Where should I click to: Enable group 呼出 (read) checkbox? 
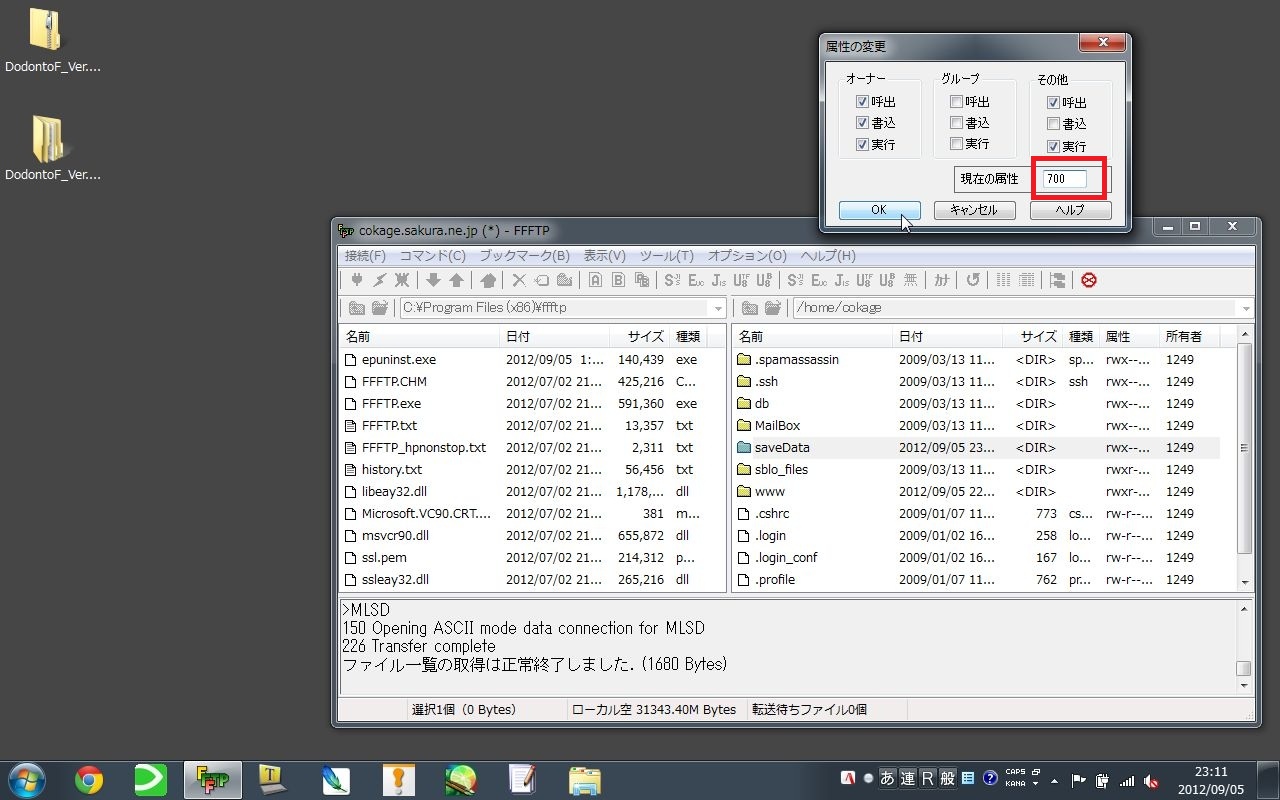(957, 102)
